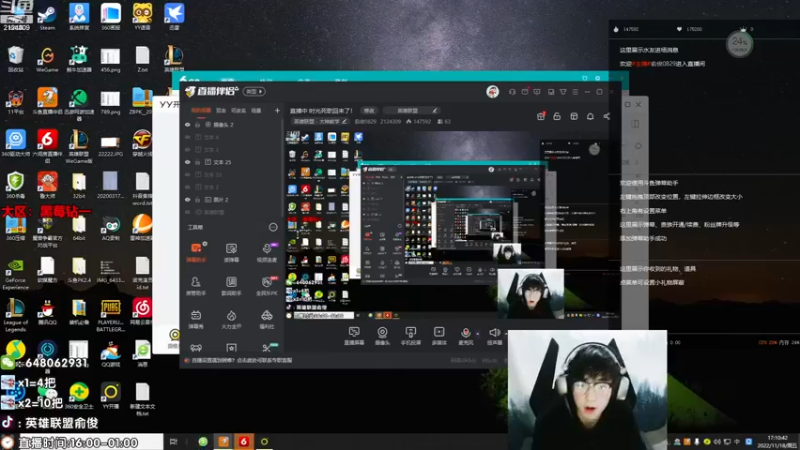Open the 视频连麦 tool

[266, 252]
